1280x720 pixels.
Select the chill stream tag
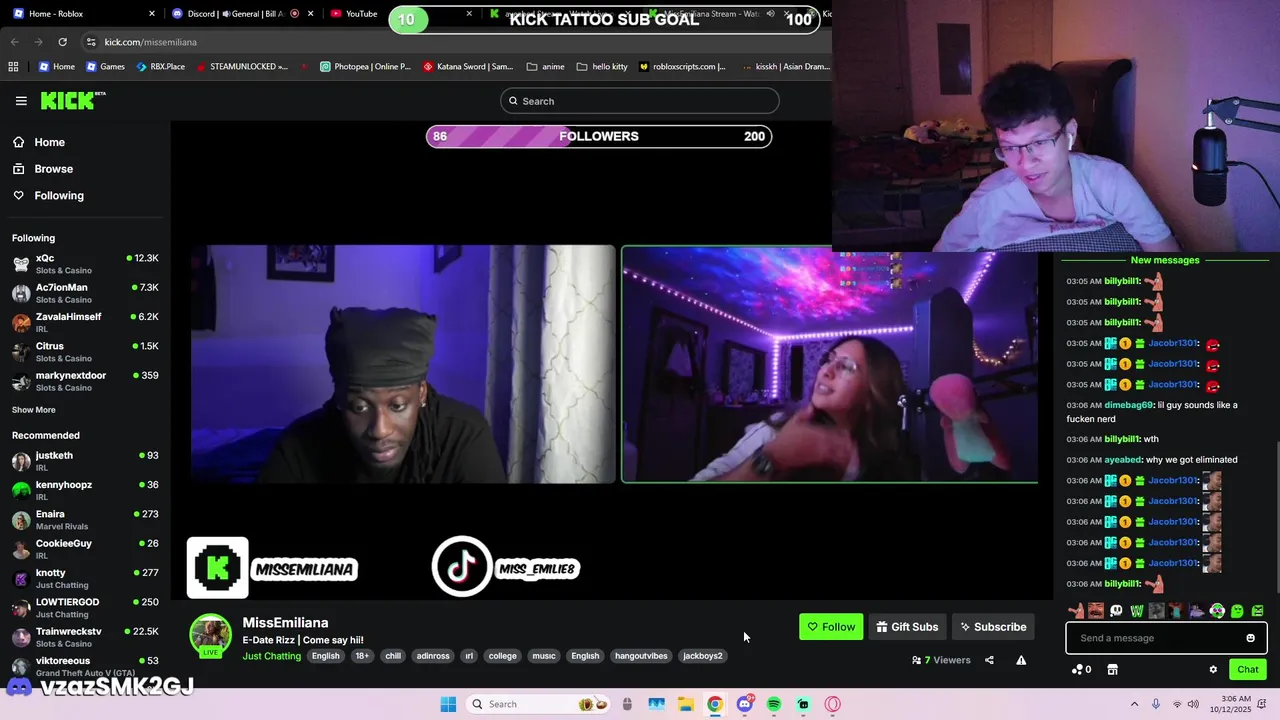(393, 656)
